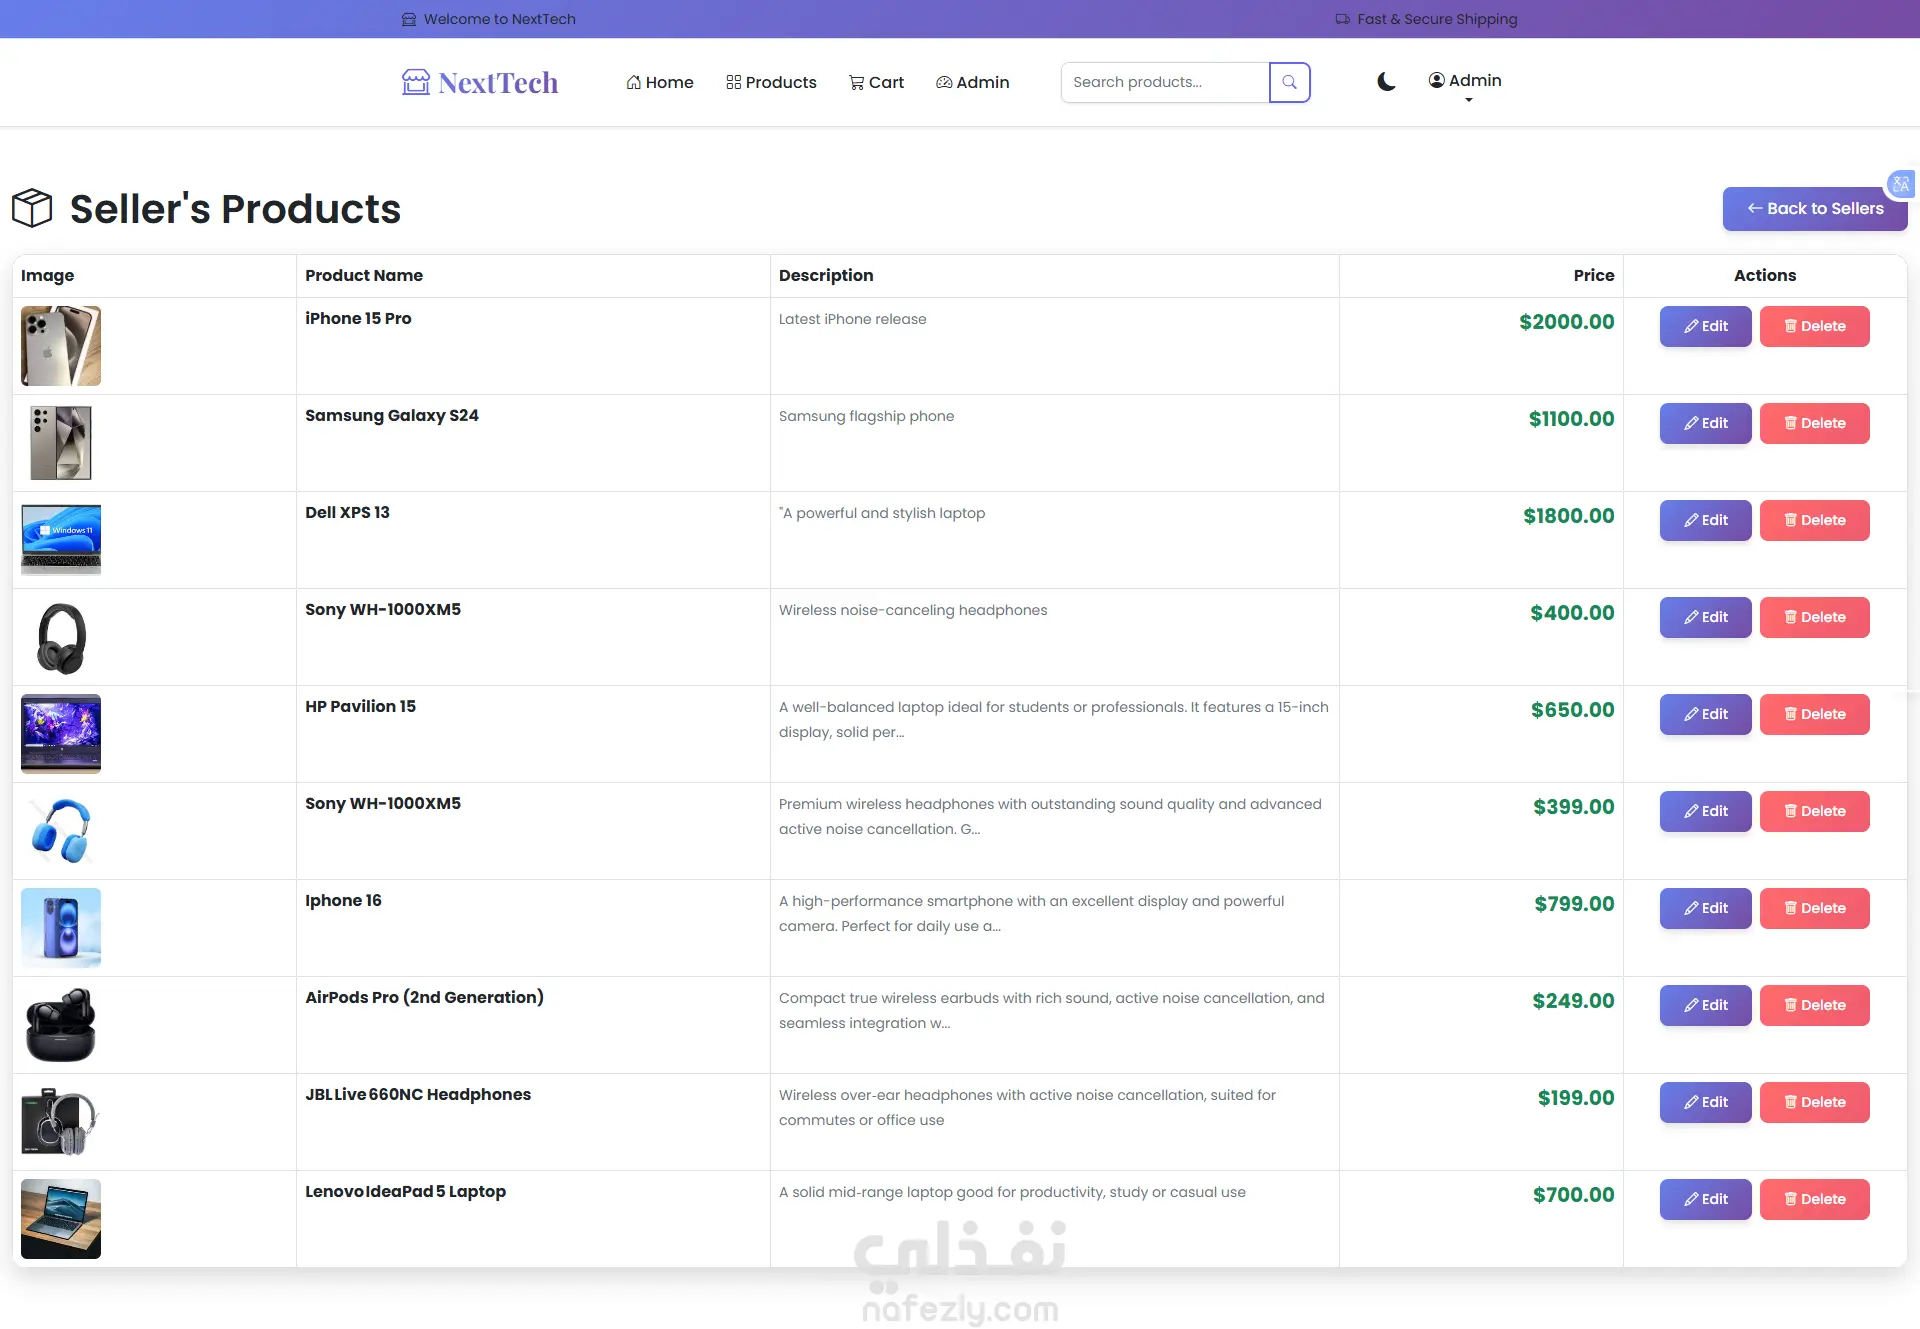Screen dimensions: 1920x1329
Task: Go to the Products nav item
Action: [771, 82]
